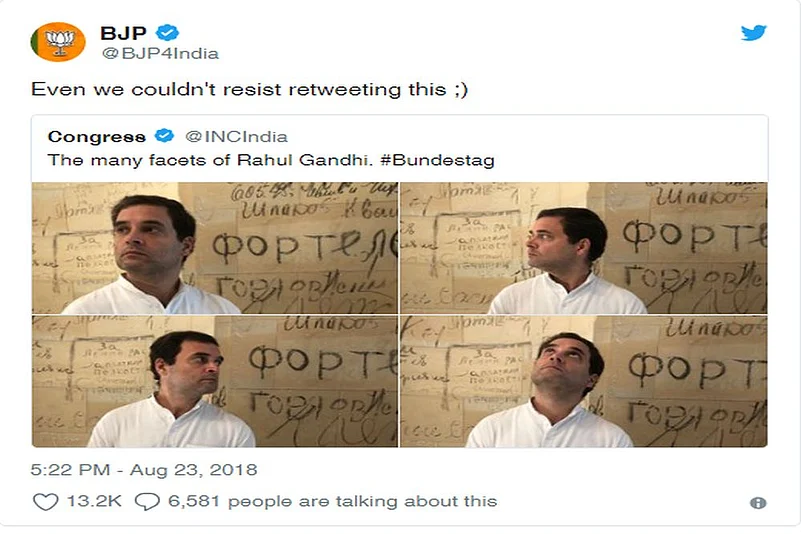801x534 pixels.
Task: Click the Twitter bird logo
Action: click(x=753, y=33)
